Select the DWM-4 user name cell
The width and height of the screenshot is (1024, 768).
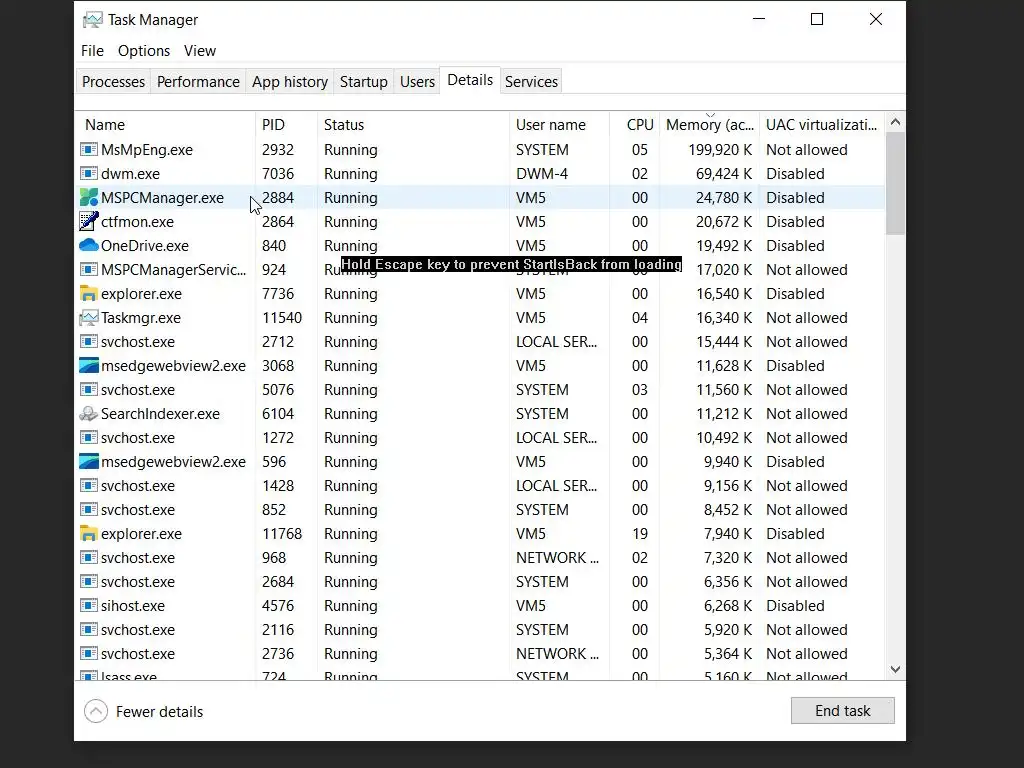coord(542,174)
